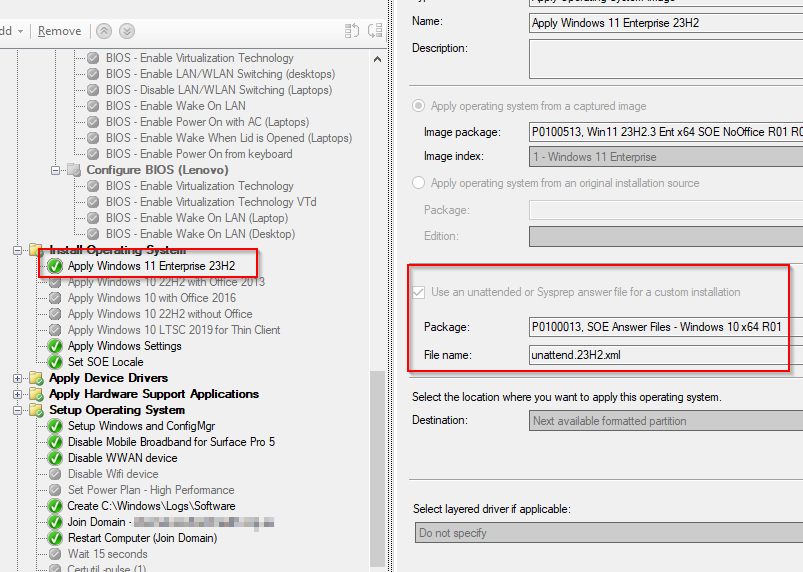Select BIOS - Enable Wake On LAN (Laptop)

197,218
